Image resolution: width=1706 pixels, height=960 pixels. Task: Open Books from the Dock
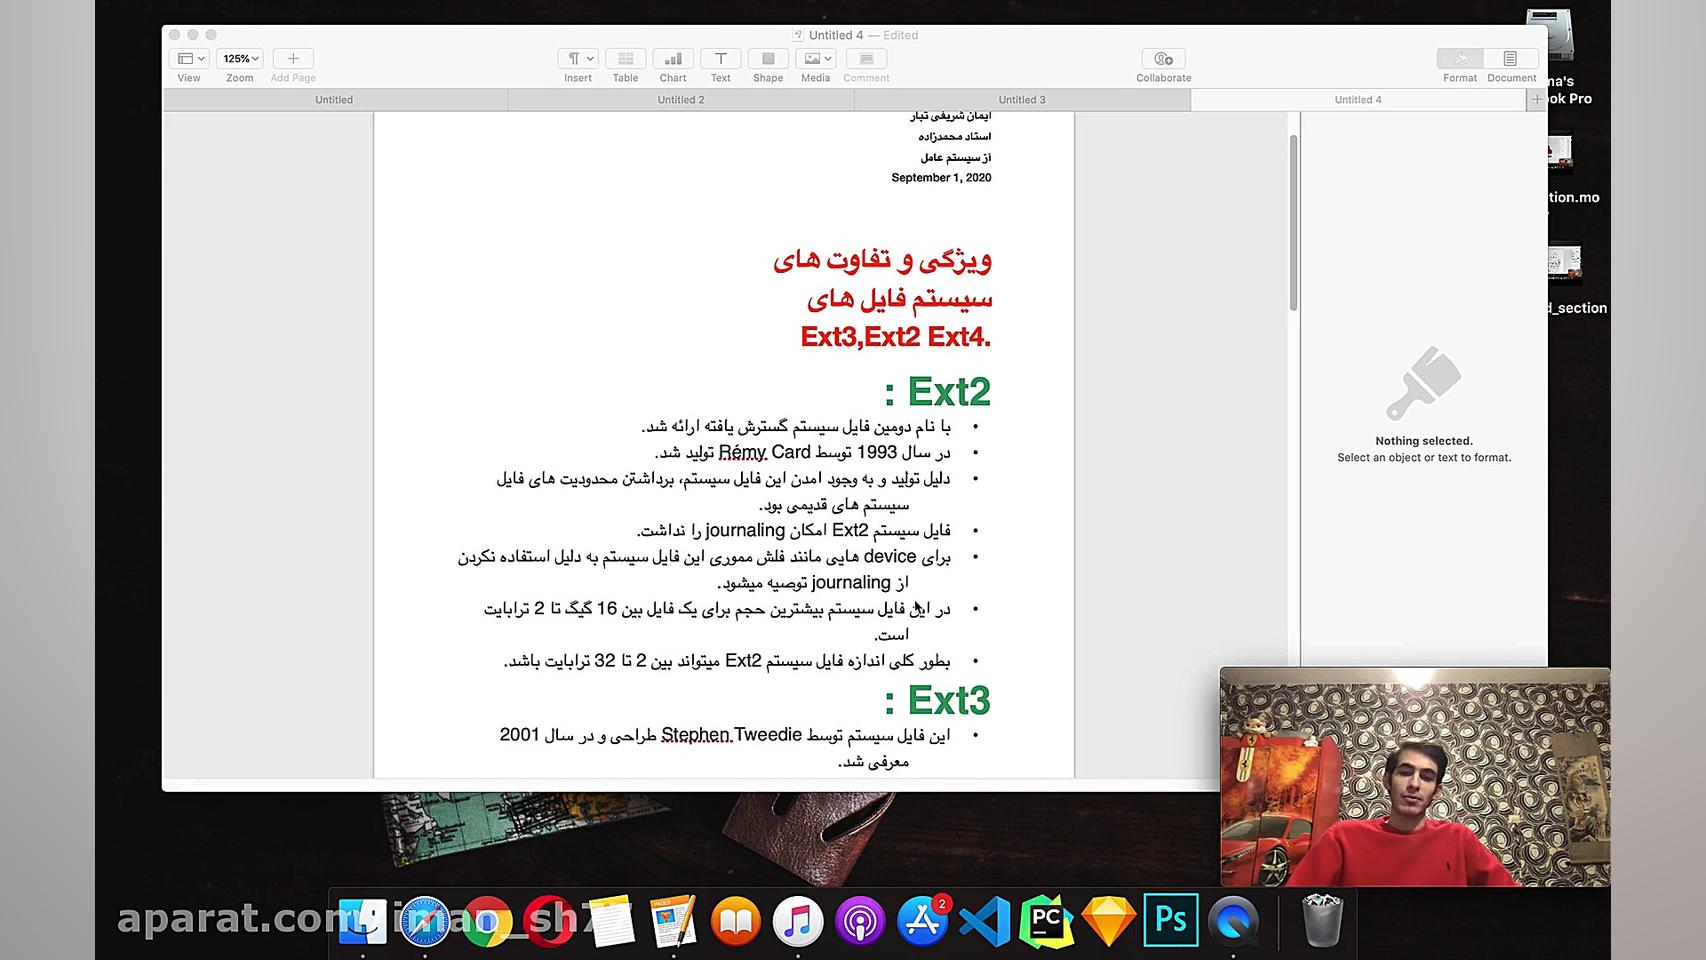[x=736, y=921]
